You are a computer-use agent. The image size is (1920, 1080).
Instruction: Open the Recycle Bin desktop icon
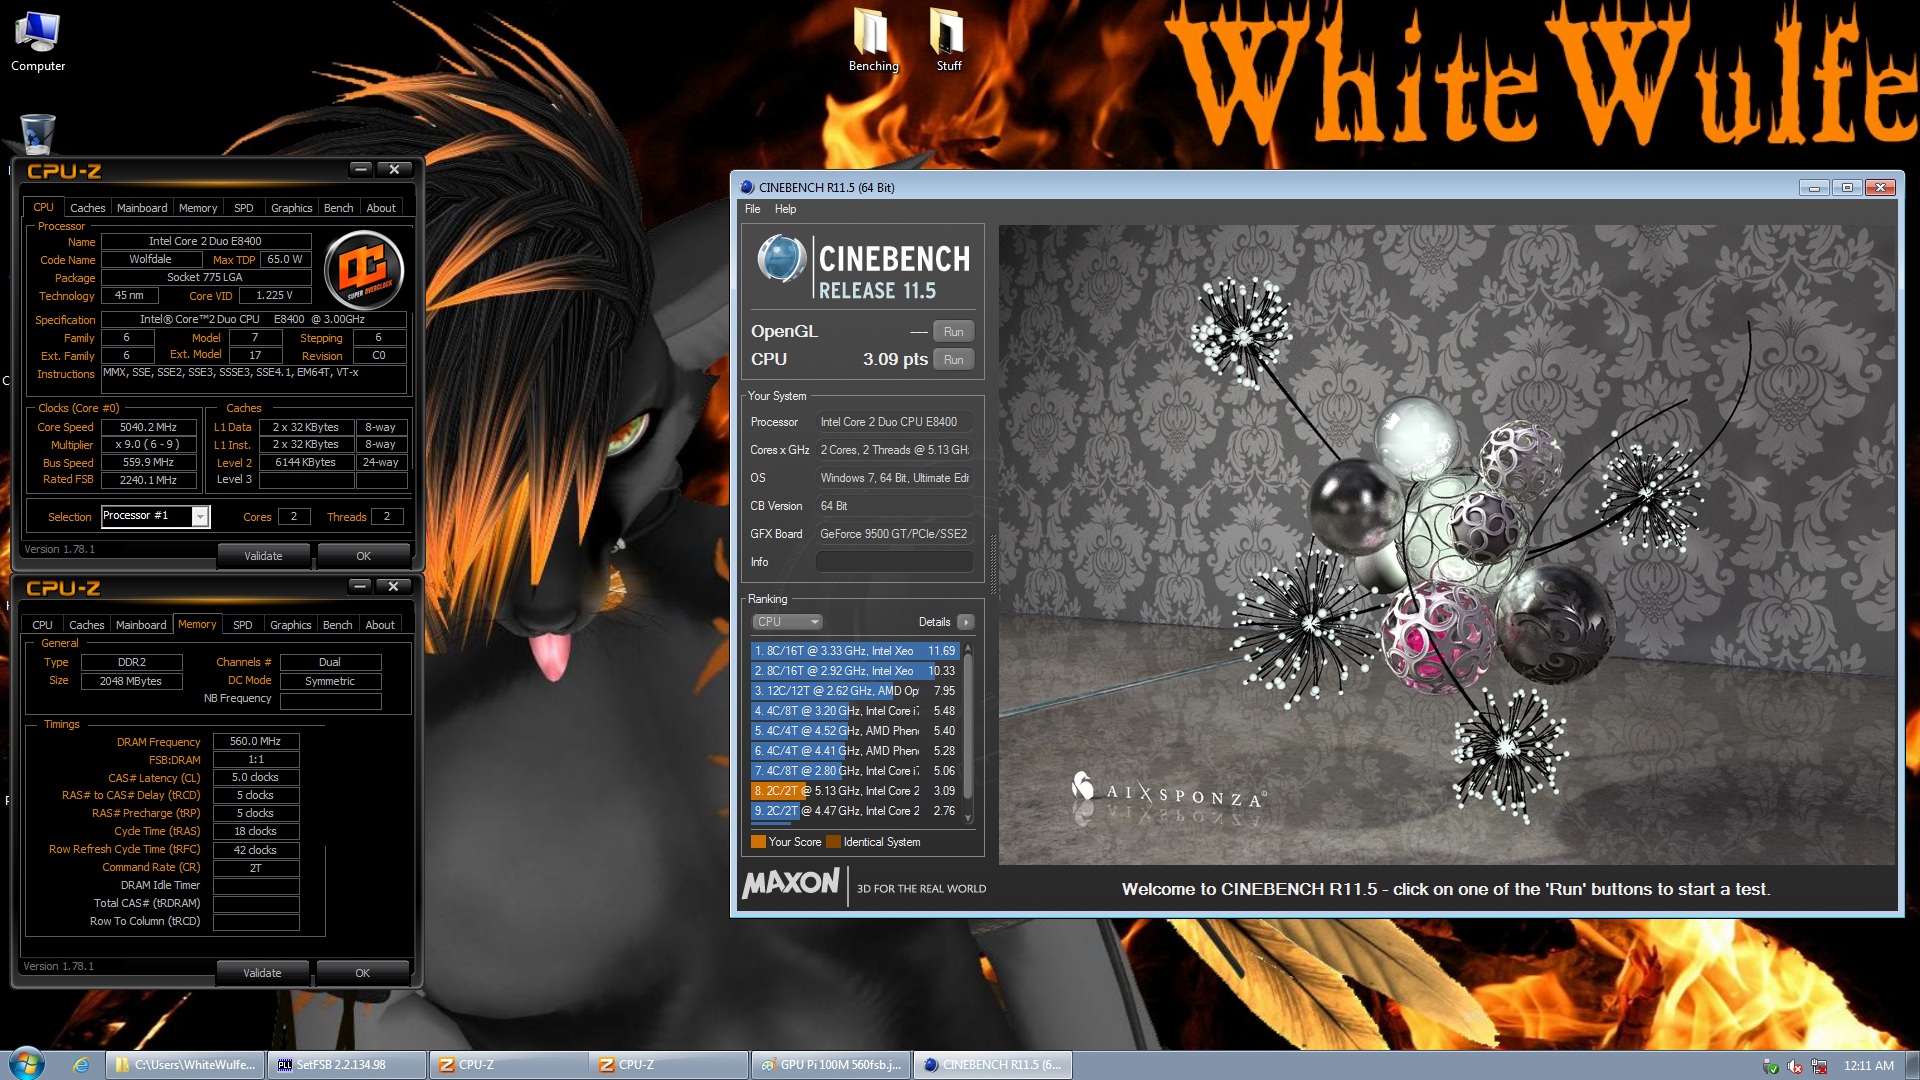pos(37,133)
